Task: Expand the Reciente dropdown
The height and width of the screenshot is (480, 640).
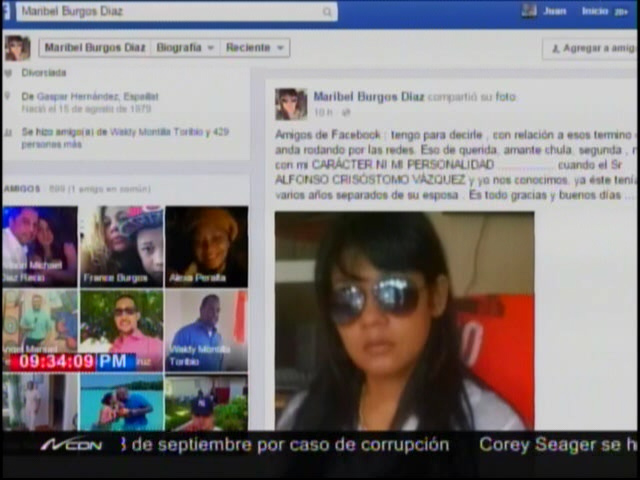Action: click(x=255, y=48)
